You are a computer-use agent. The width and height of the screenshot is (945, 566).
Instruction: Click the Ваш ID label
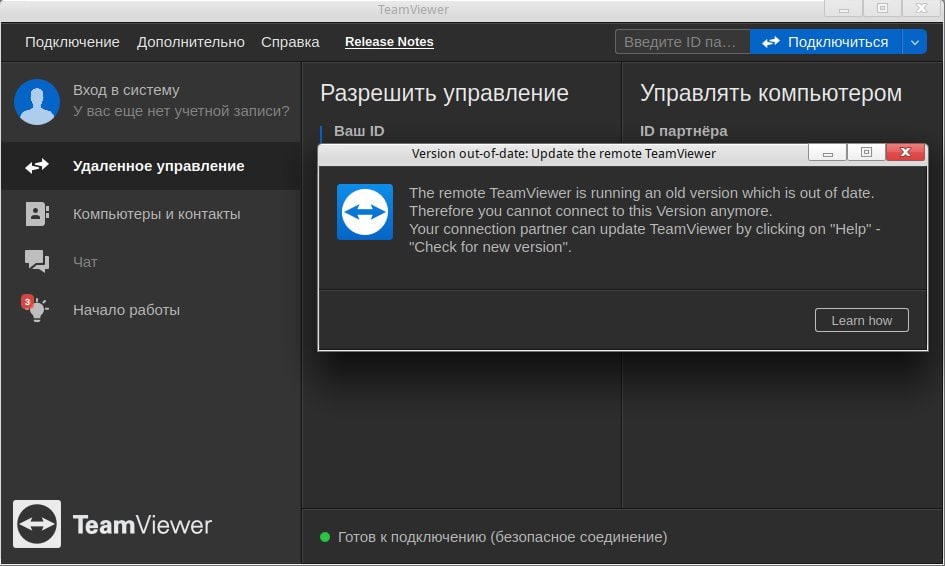pos(359,131)
